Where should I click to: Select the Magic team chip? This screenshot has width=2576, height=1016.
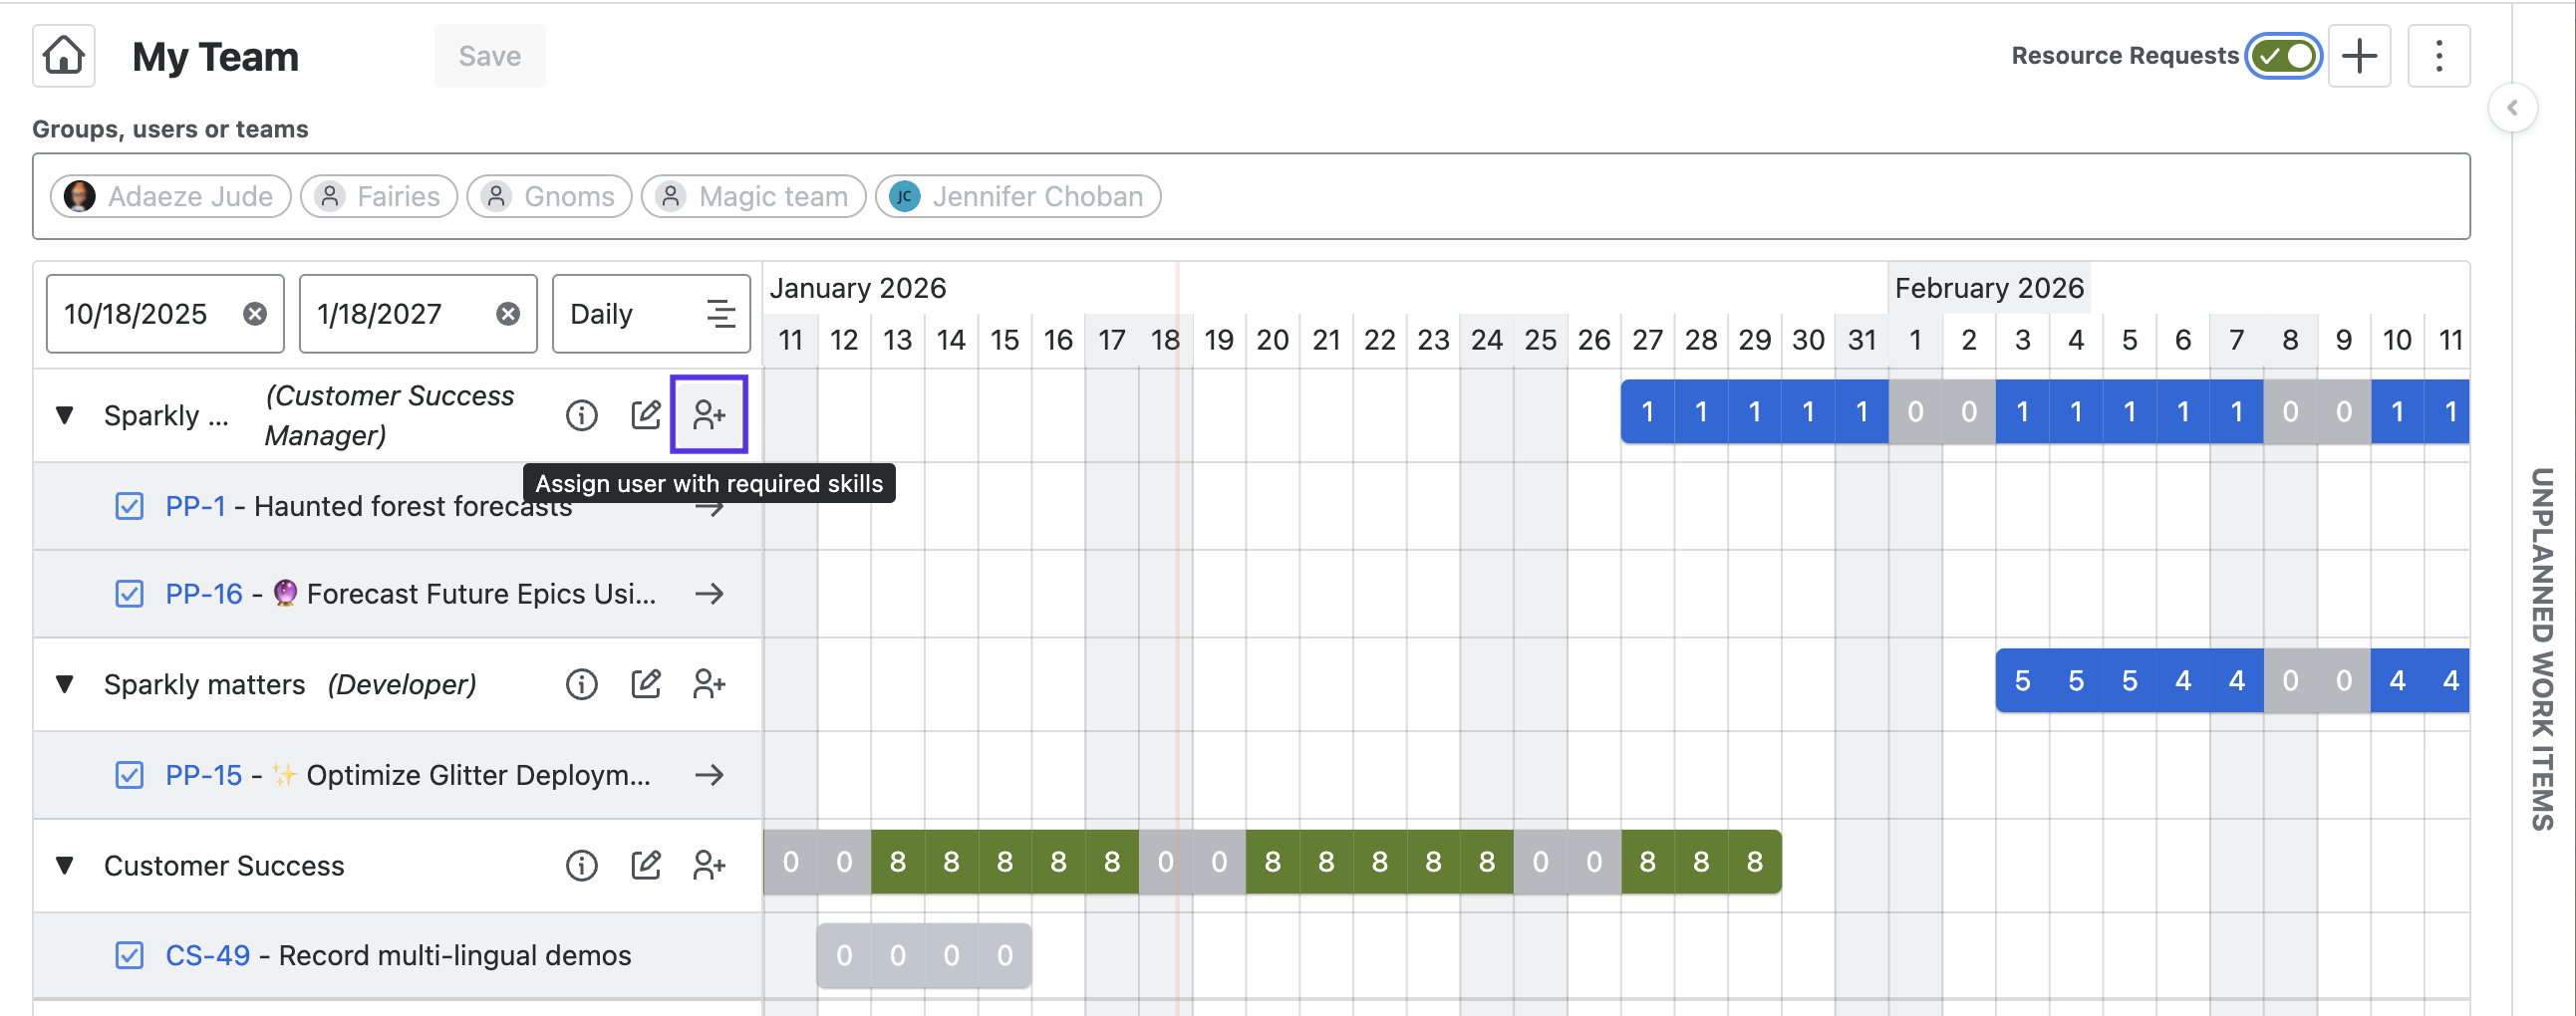pos(754,196)
